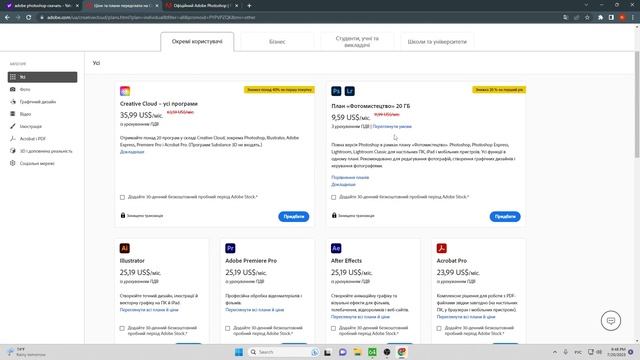Enable Adobe Stock trial checkbox for After Effects
This screenshot has width=640, height=360.
coord(333,328)
